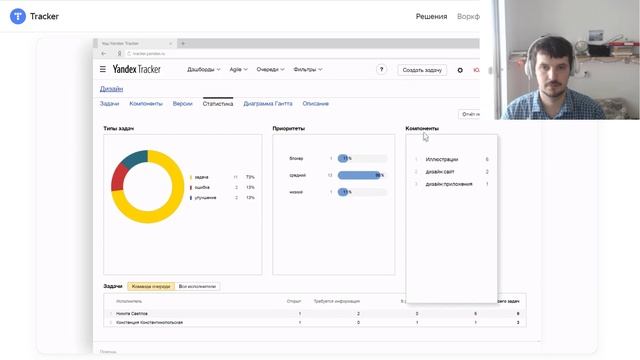Open the help question mark icon
This screenshot has width=640, height=360.
(x=381, y=70)
